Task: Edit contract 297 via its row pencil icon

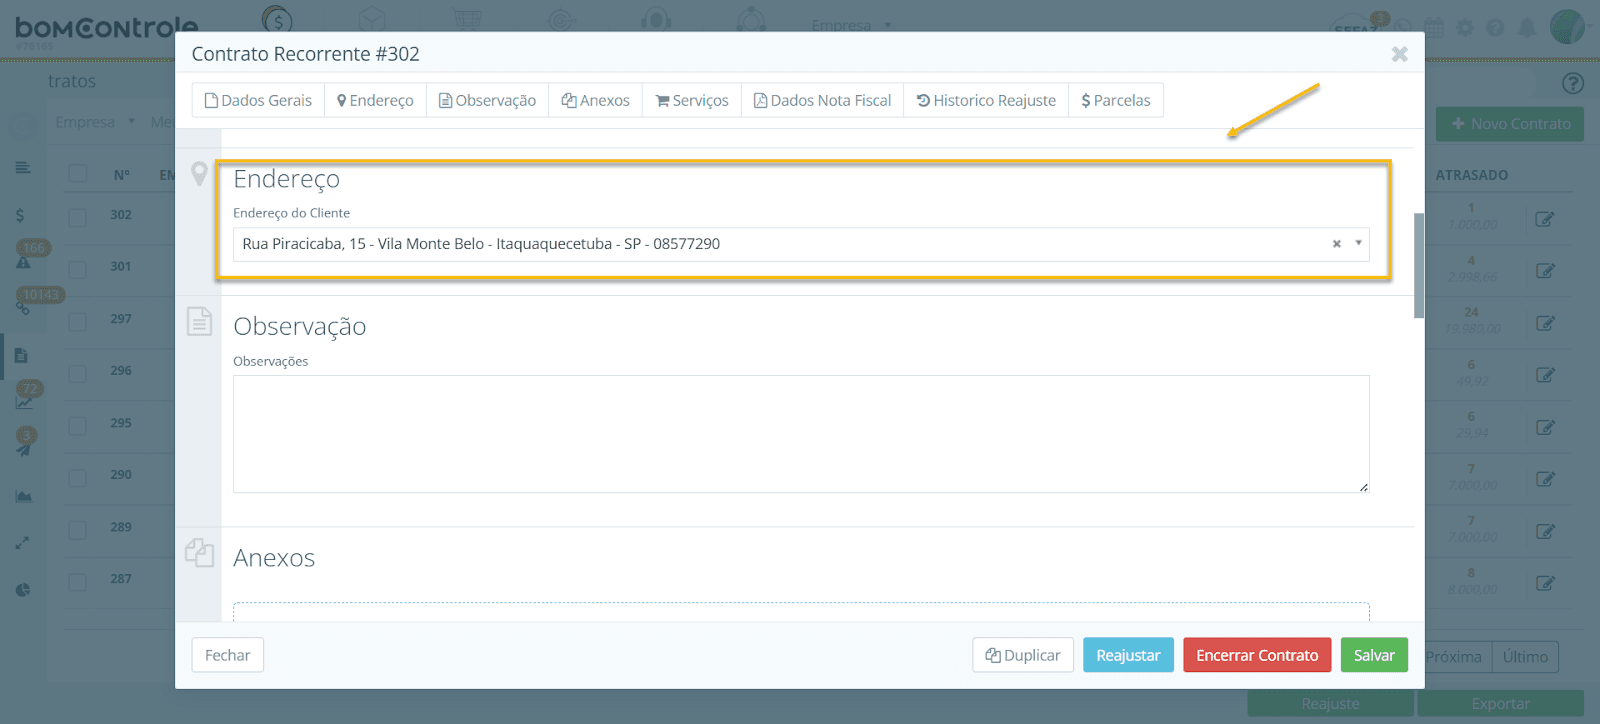Action: pyautogui.click(x=1545, y=323)
